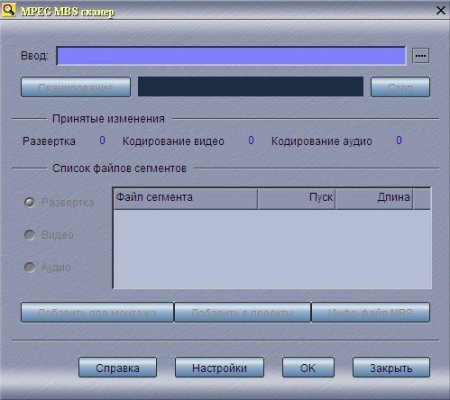450x400 pixels.
Task: Click the Список файлов сегментов heading
Action: [119, 168]
